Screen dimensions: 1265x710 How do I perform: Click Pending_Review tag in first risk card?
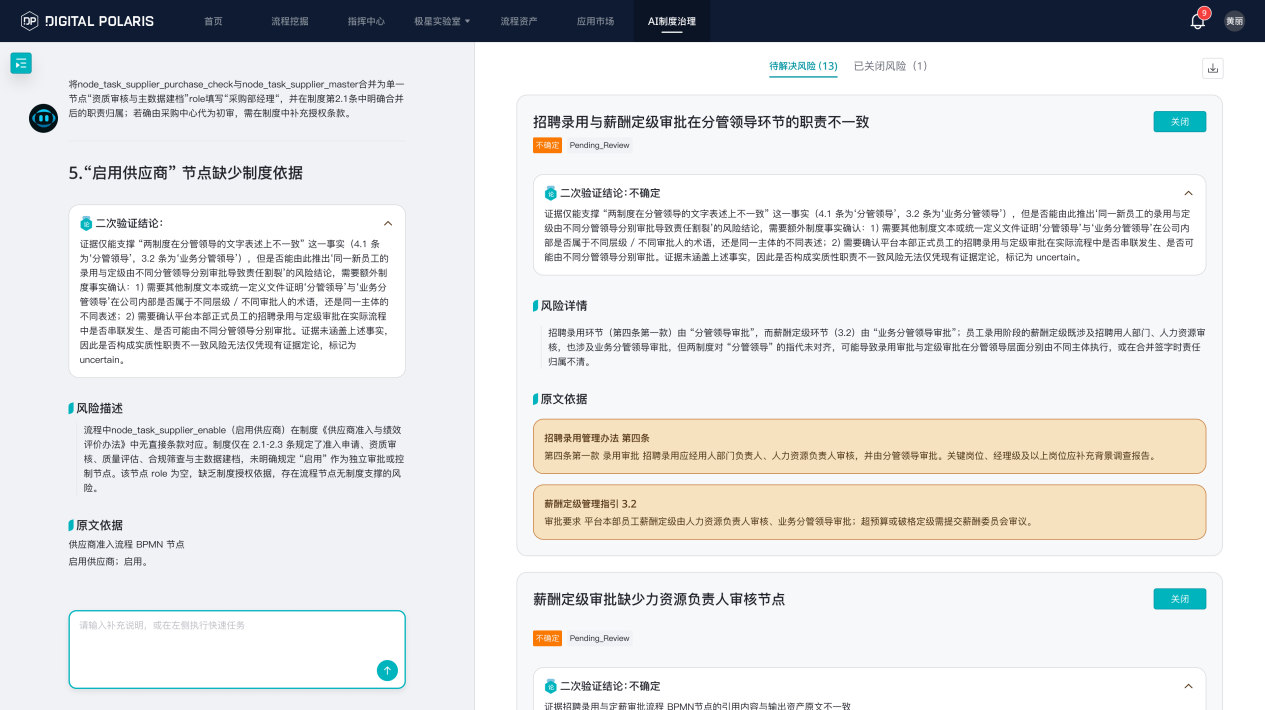coord(599,145)
